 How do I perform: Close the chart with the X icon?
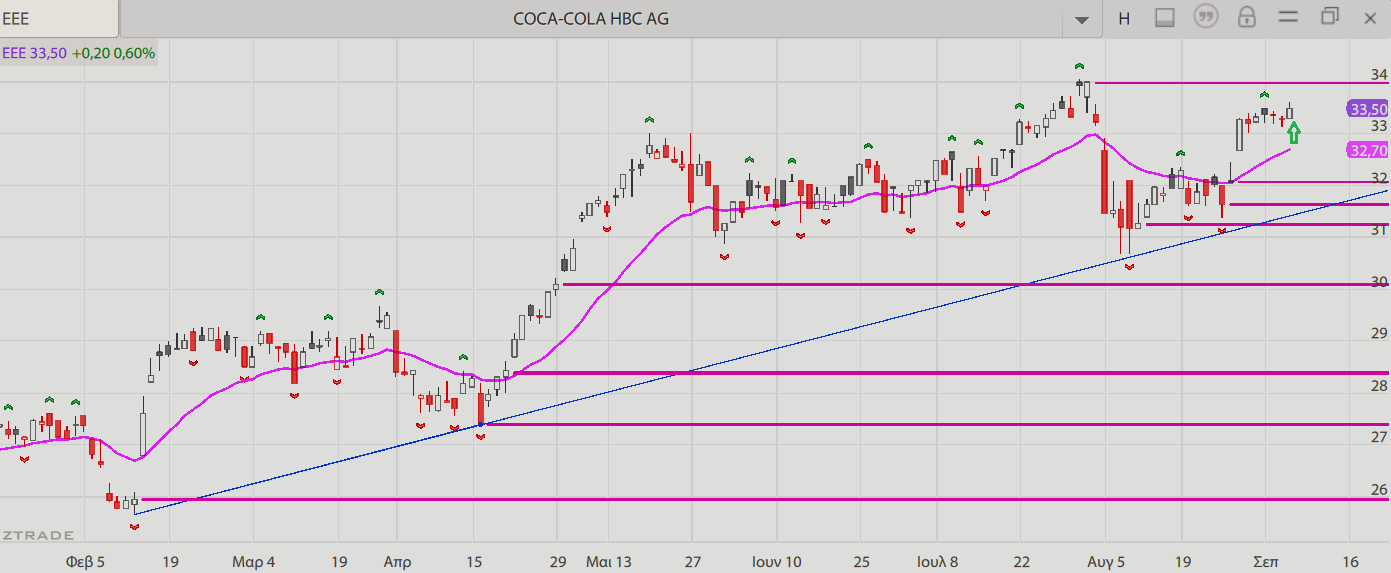click(1370, 17)
